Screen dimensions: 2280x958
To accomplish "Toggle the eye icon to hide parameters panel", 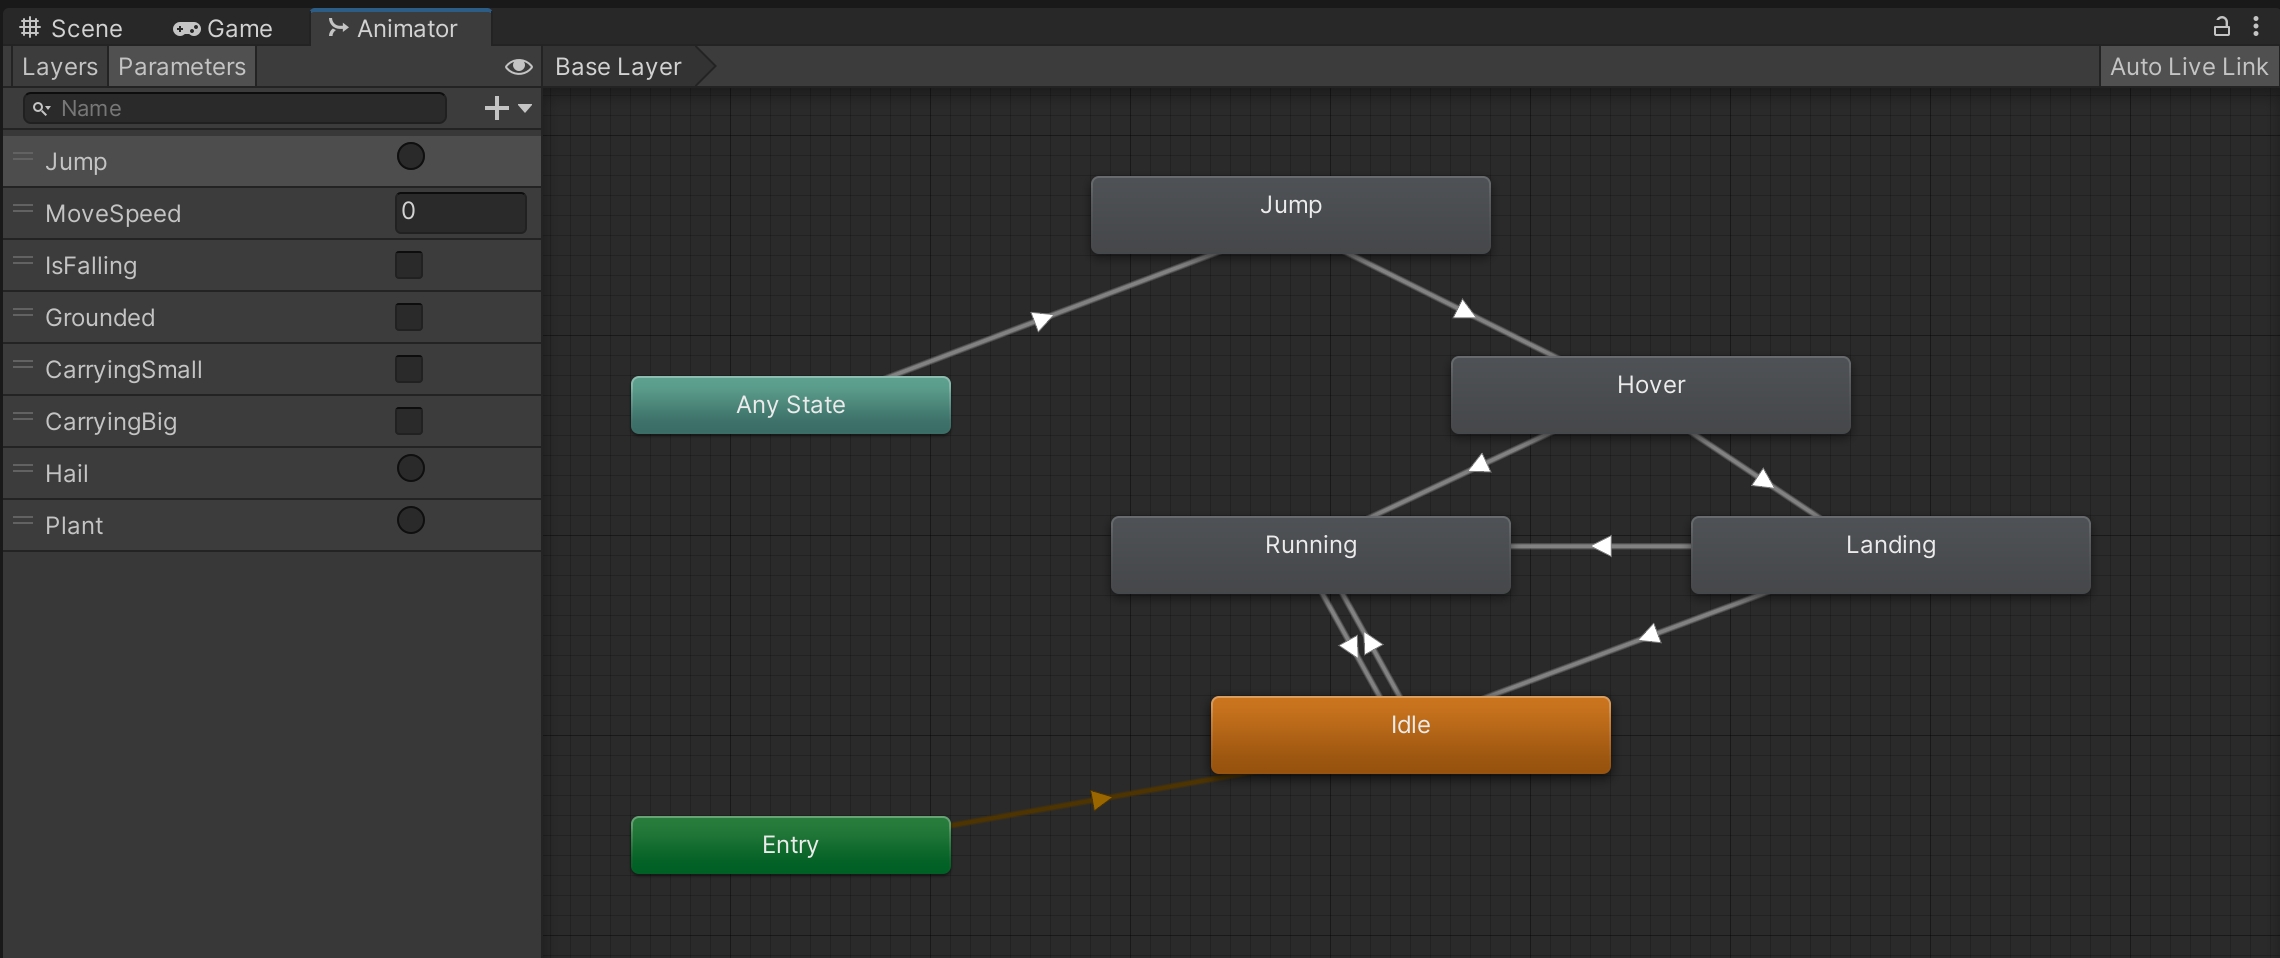I will (x=518, y=67).
